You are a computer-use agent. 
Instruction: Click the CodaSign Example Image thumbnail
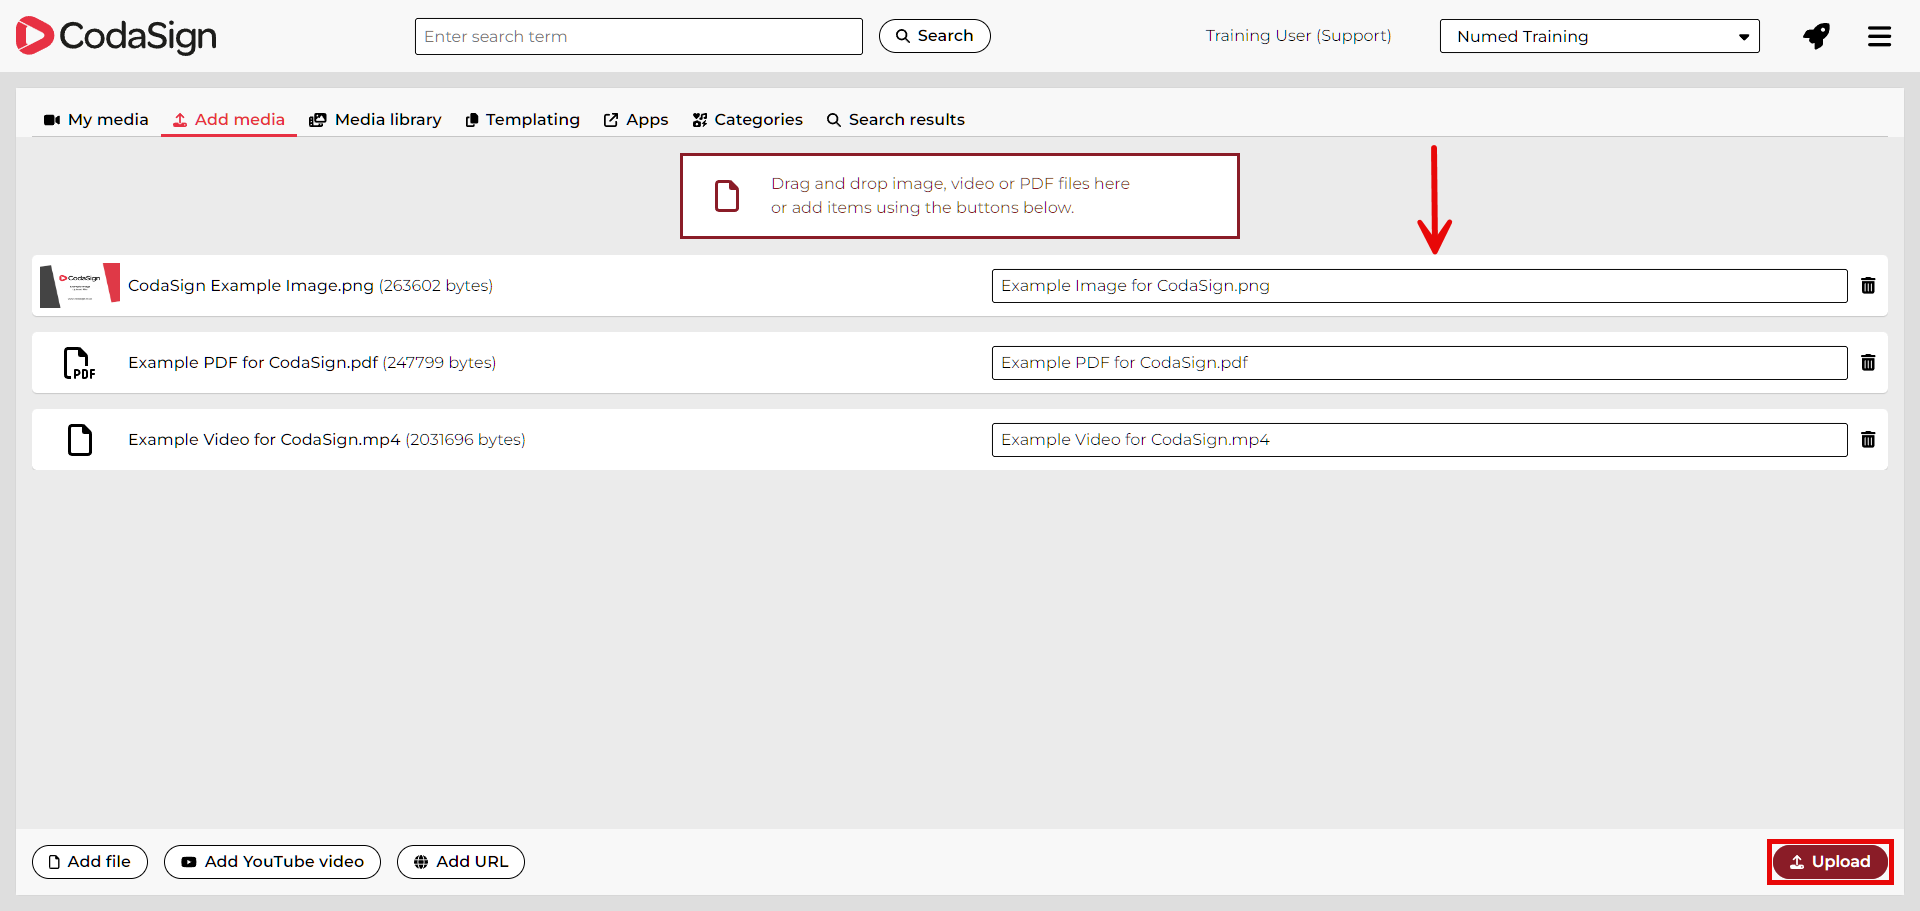coord(79,286)
